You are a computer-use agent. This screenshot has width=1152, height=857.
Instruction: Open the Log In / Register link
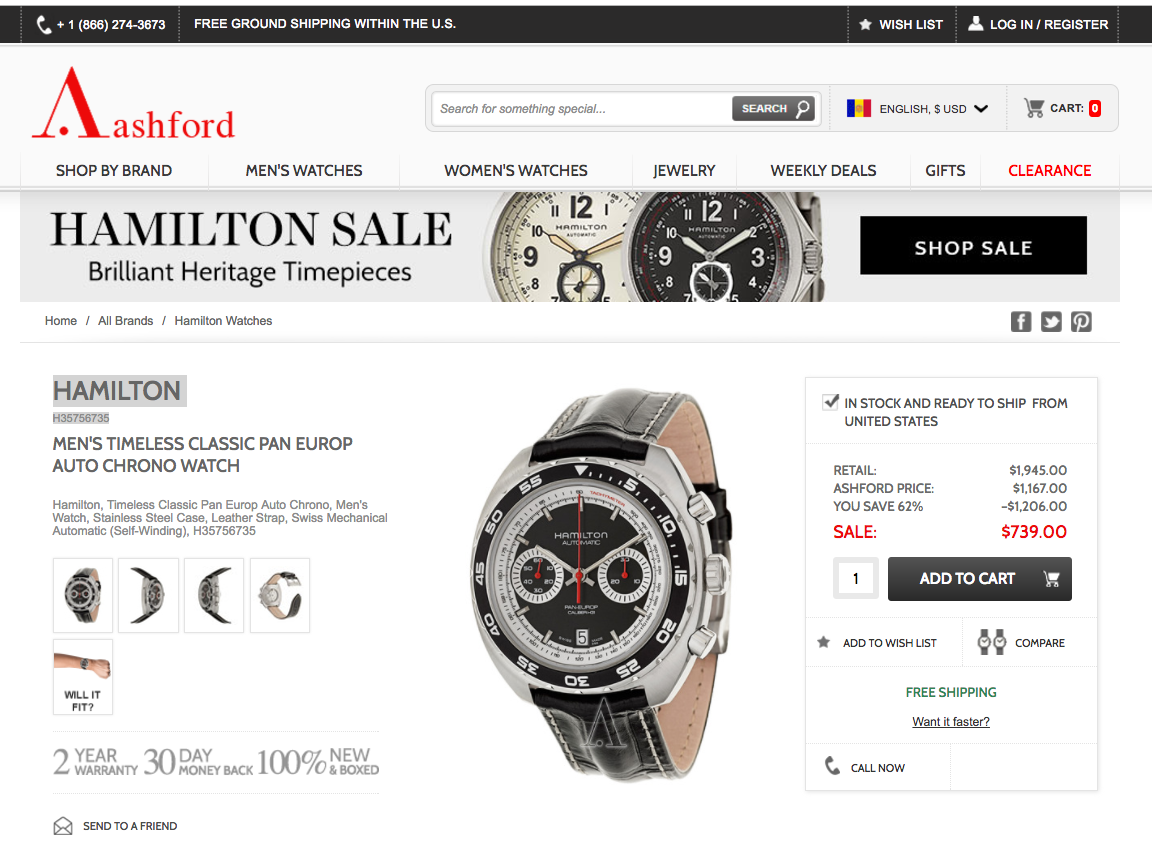(x=1037, y=24)
